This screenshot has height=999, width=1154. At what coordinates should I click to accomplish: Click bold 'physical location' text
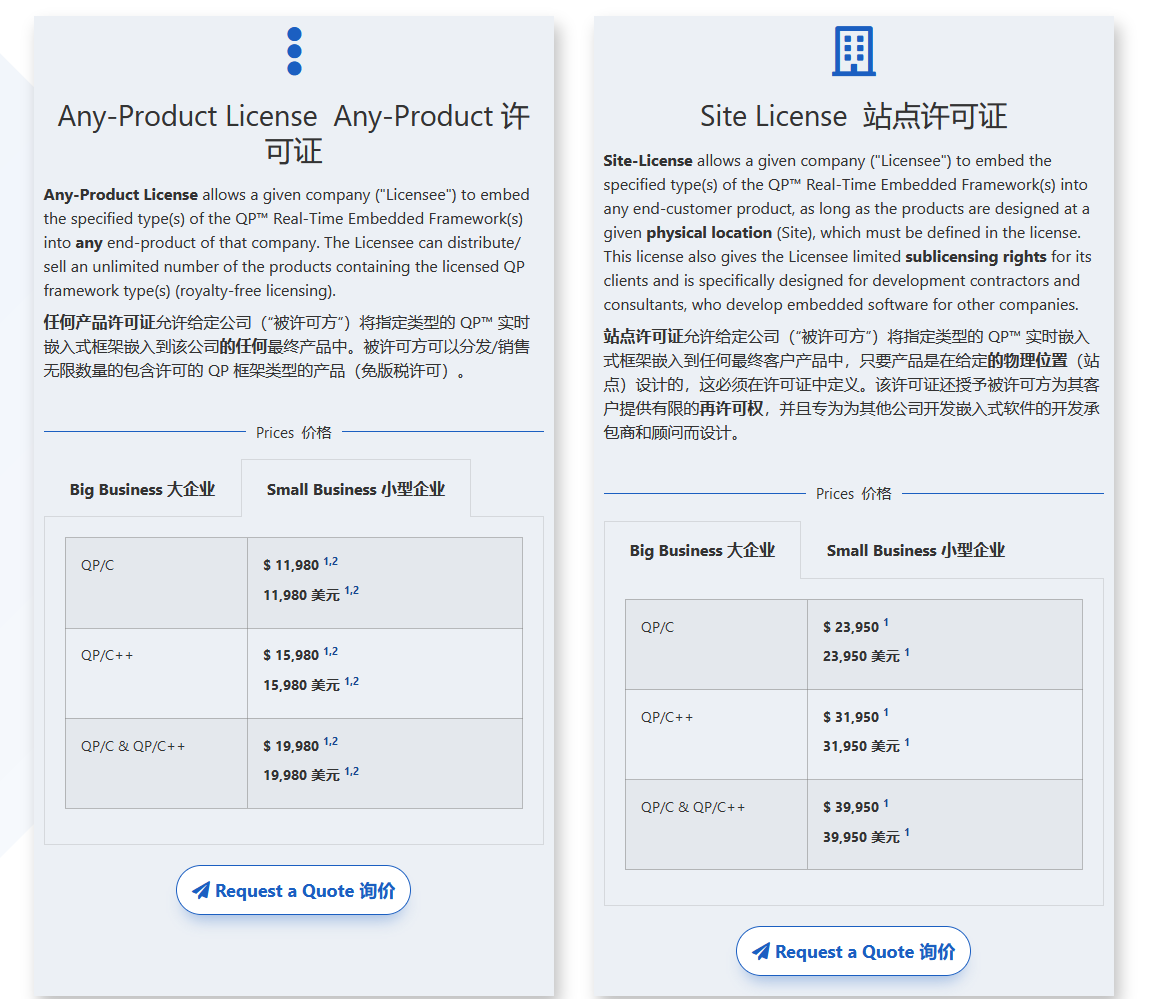click(x=709, y=233)
